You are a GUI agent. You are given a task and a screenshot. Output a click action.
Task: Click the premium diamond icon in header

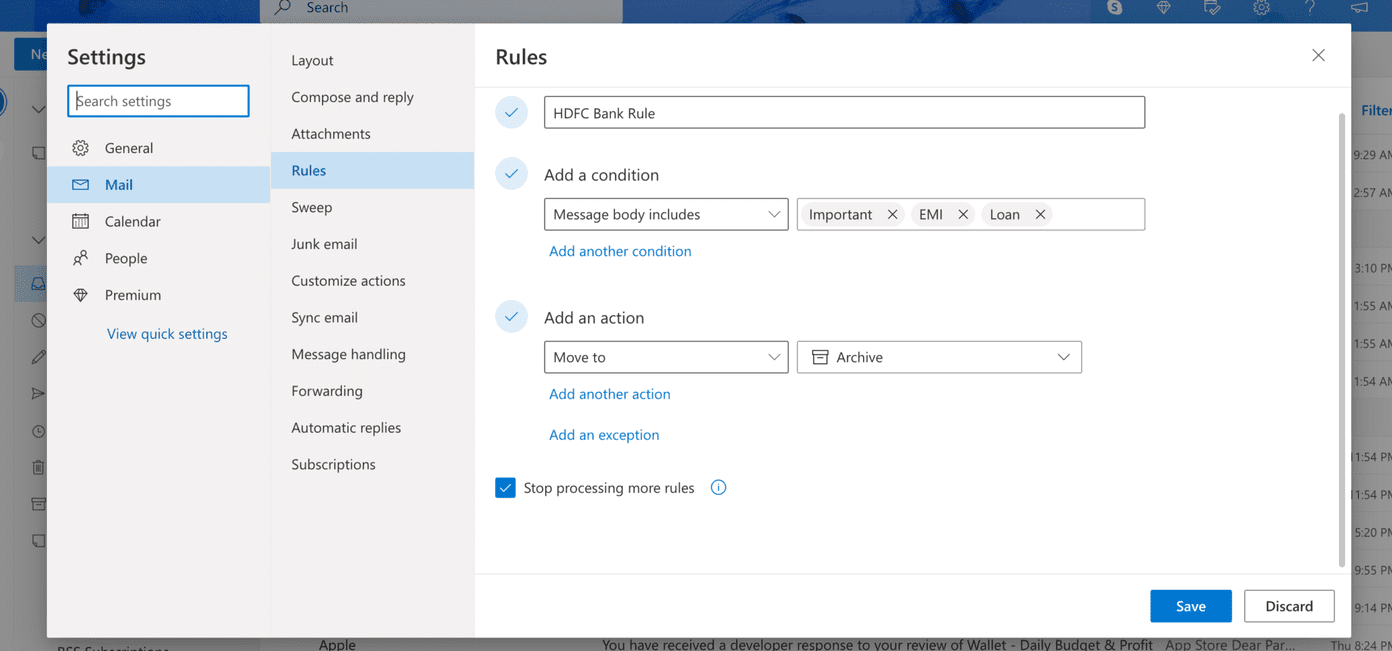coord(1163,8)
